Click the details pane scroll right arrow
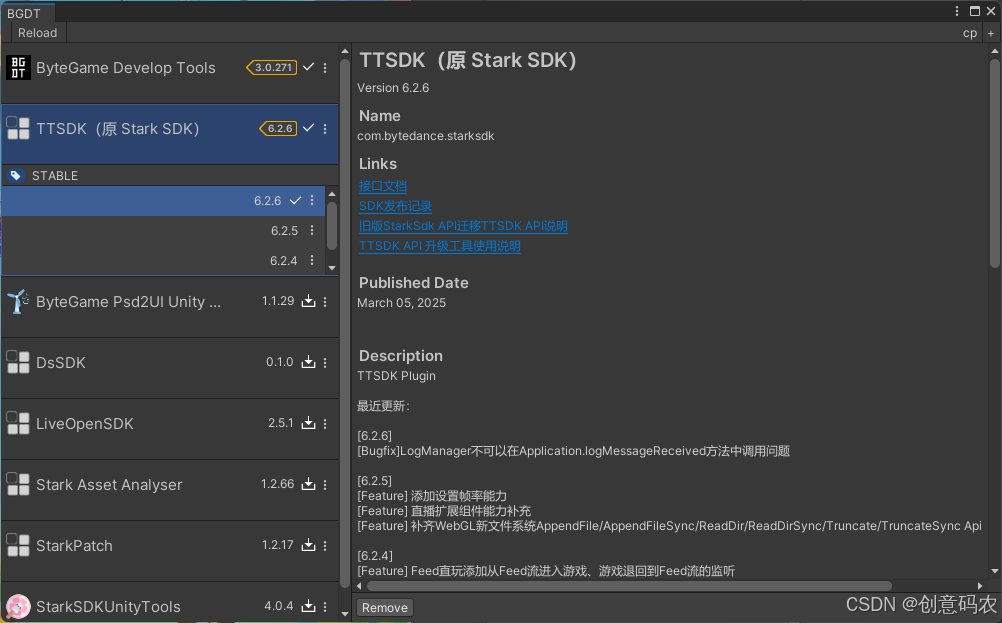Screen dimensions: 1002x623 coord(980,586)
